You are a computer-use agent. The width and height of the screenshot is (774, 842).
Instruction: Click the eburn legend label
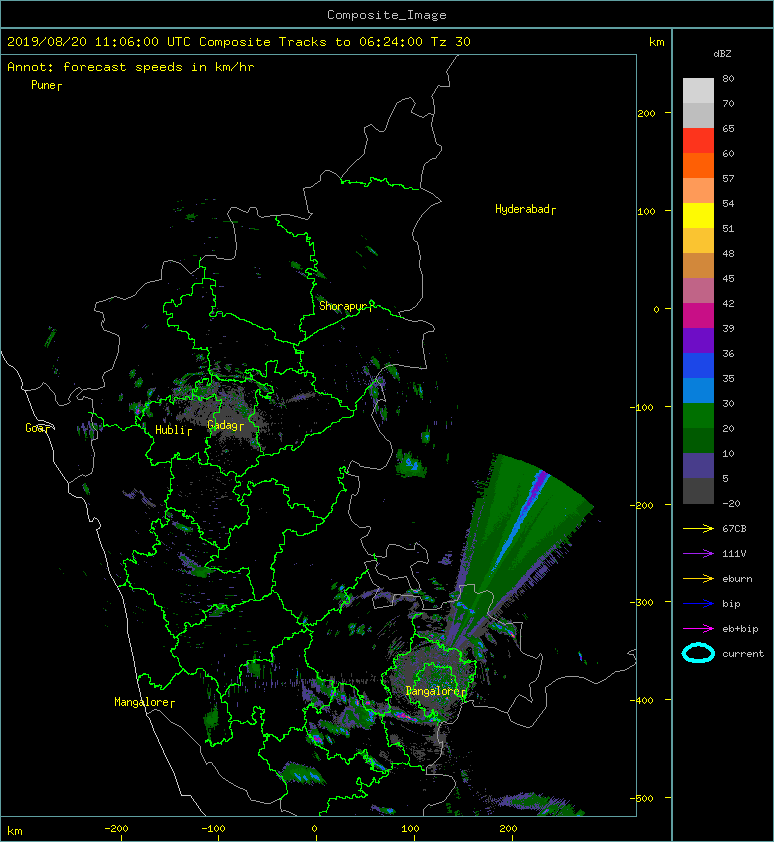click(x=737, y=579)
